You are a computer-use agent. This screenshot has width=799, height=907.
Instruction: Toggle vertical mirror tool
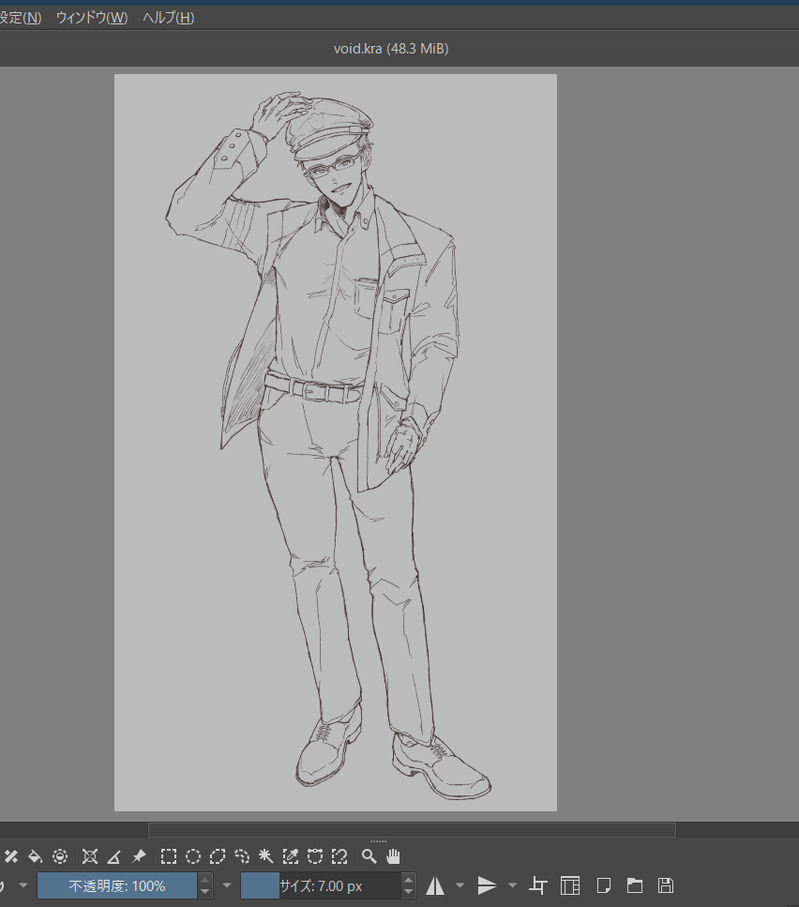pyautogui.click(x=487, y=886)
